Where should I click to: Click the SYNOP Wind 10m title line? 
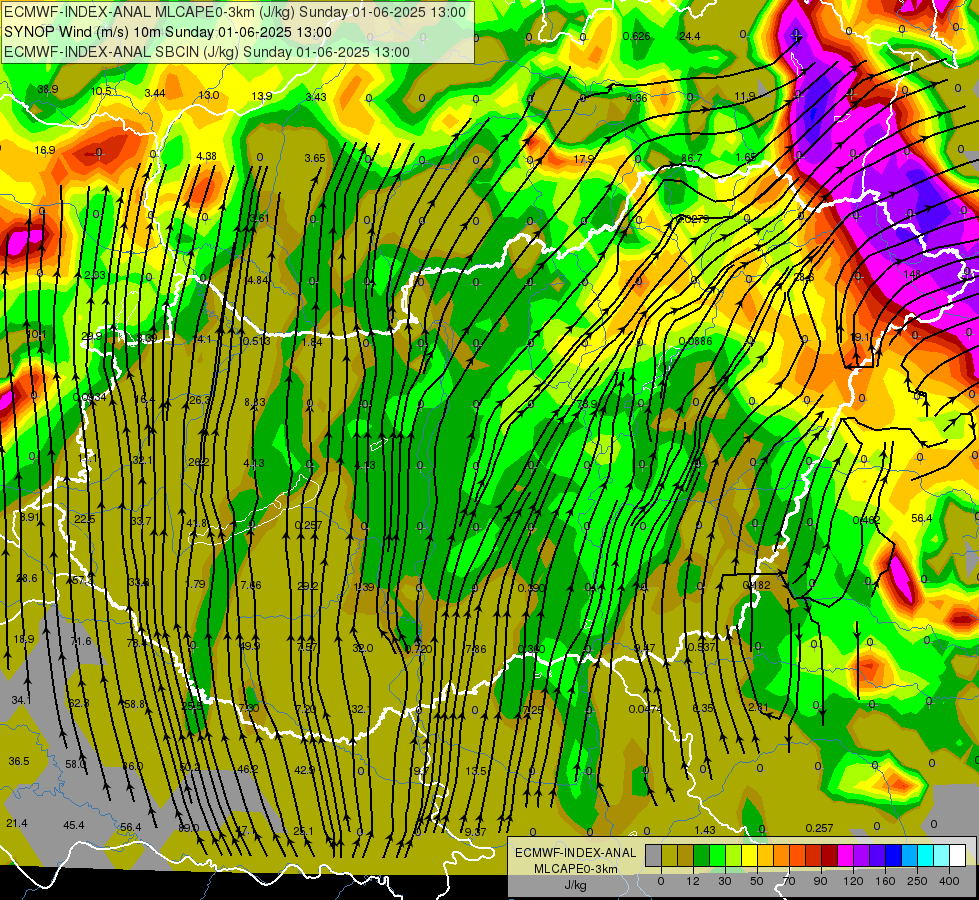pyautogui.click(x=168, y=32)
